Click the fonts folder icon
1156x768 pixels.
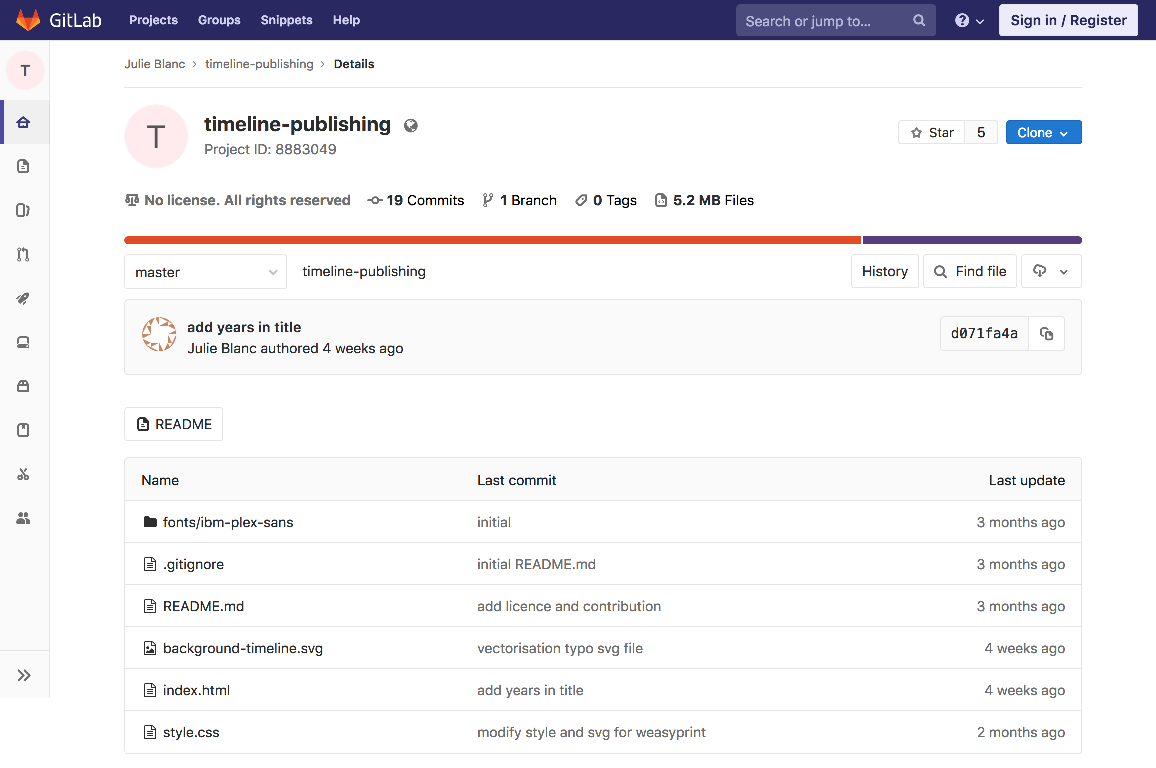pyautogui.click(x=150, y=522)
